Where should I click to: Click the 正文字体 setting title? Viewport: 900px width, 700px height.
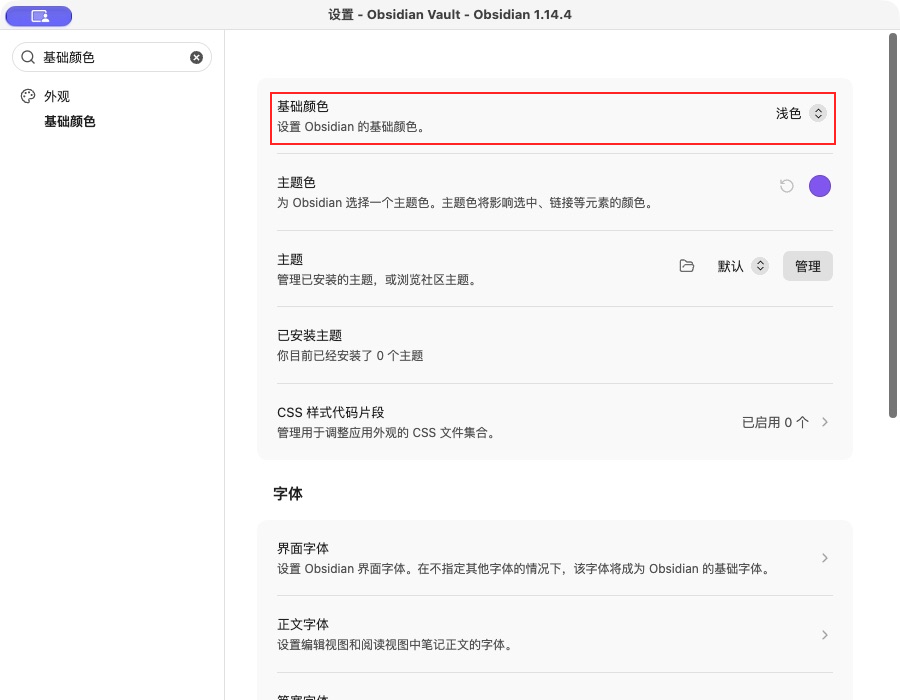(302, 624)
